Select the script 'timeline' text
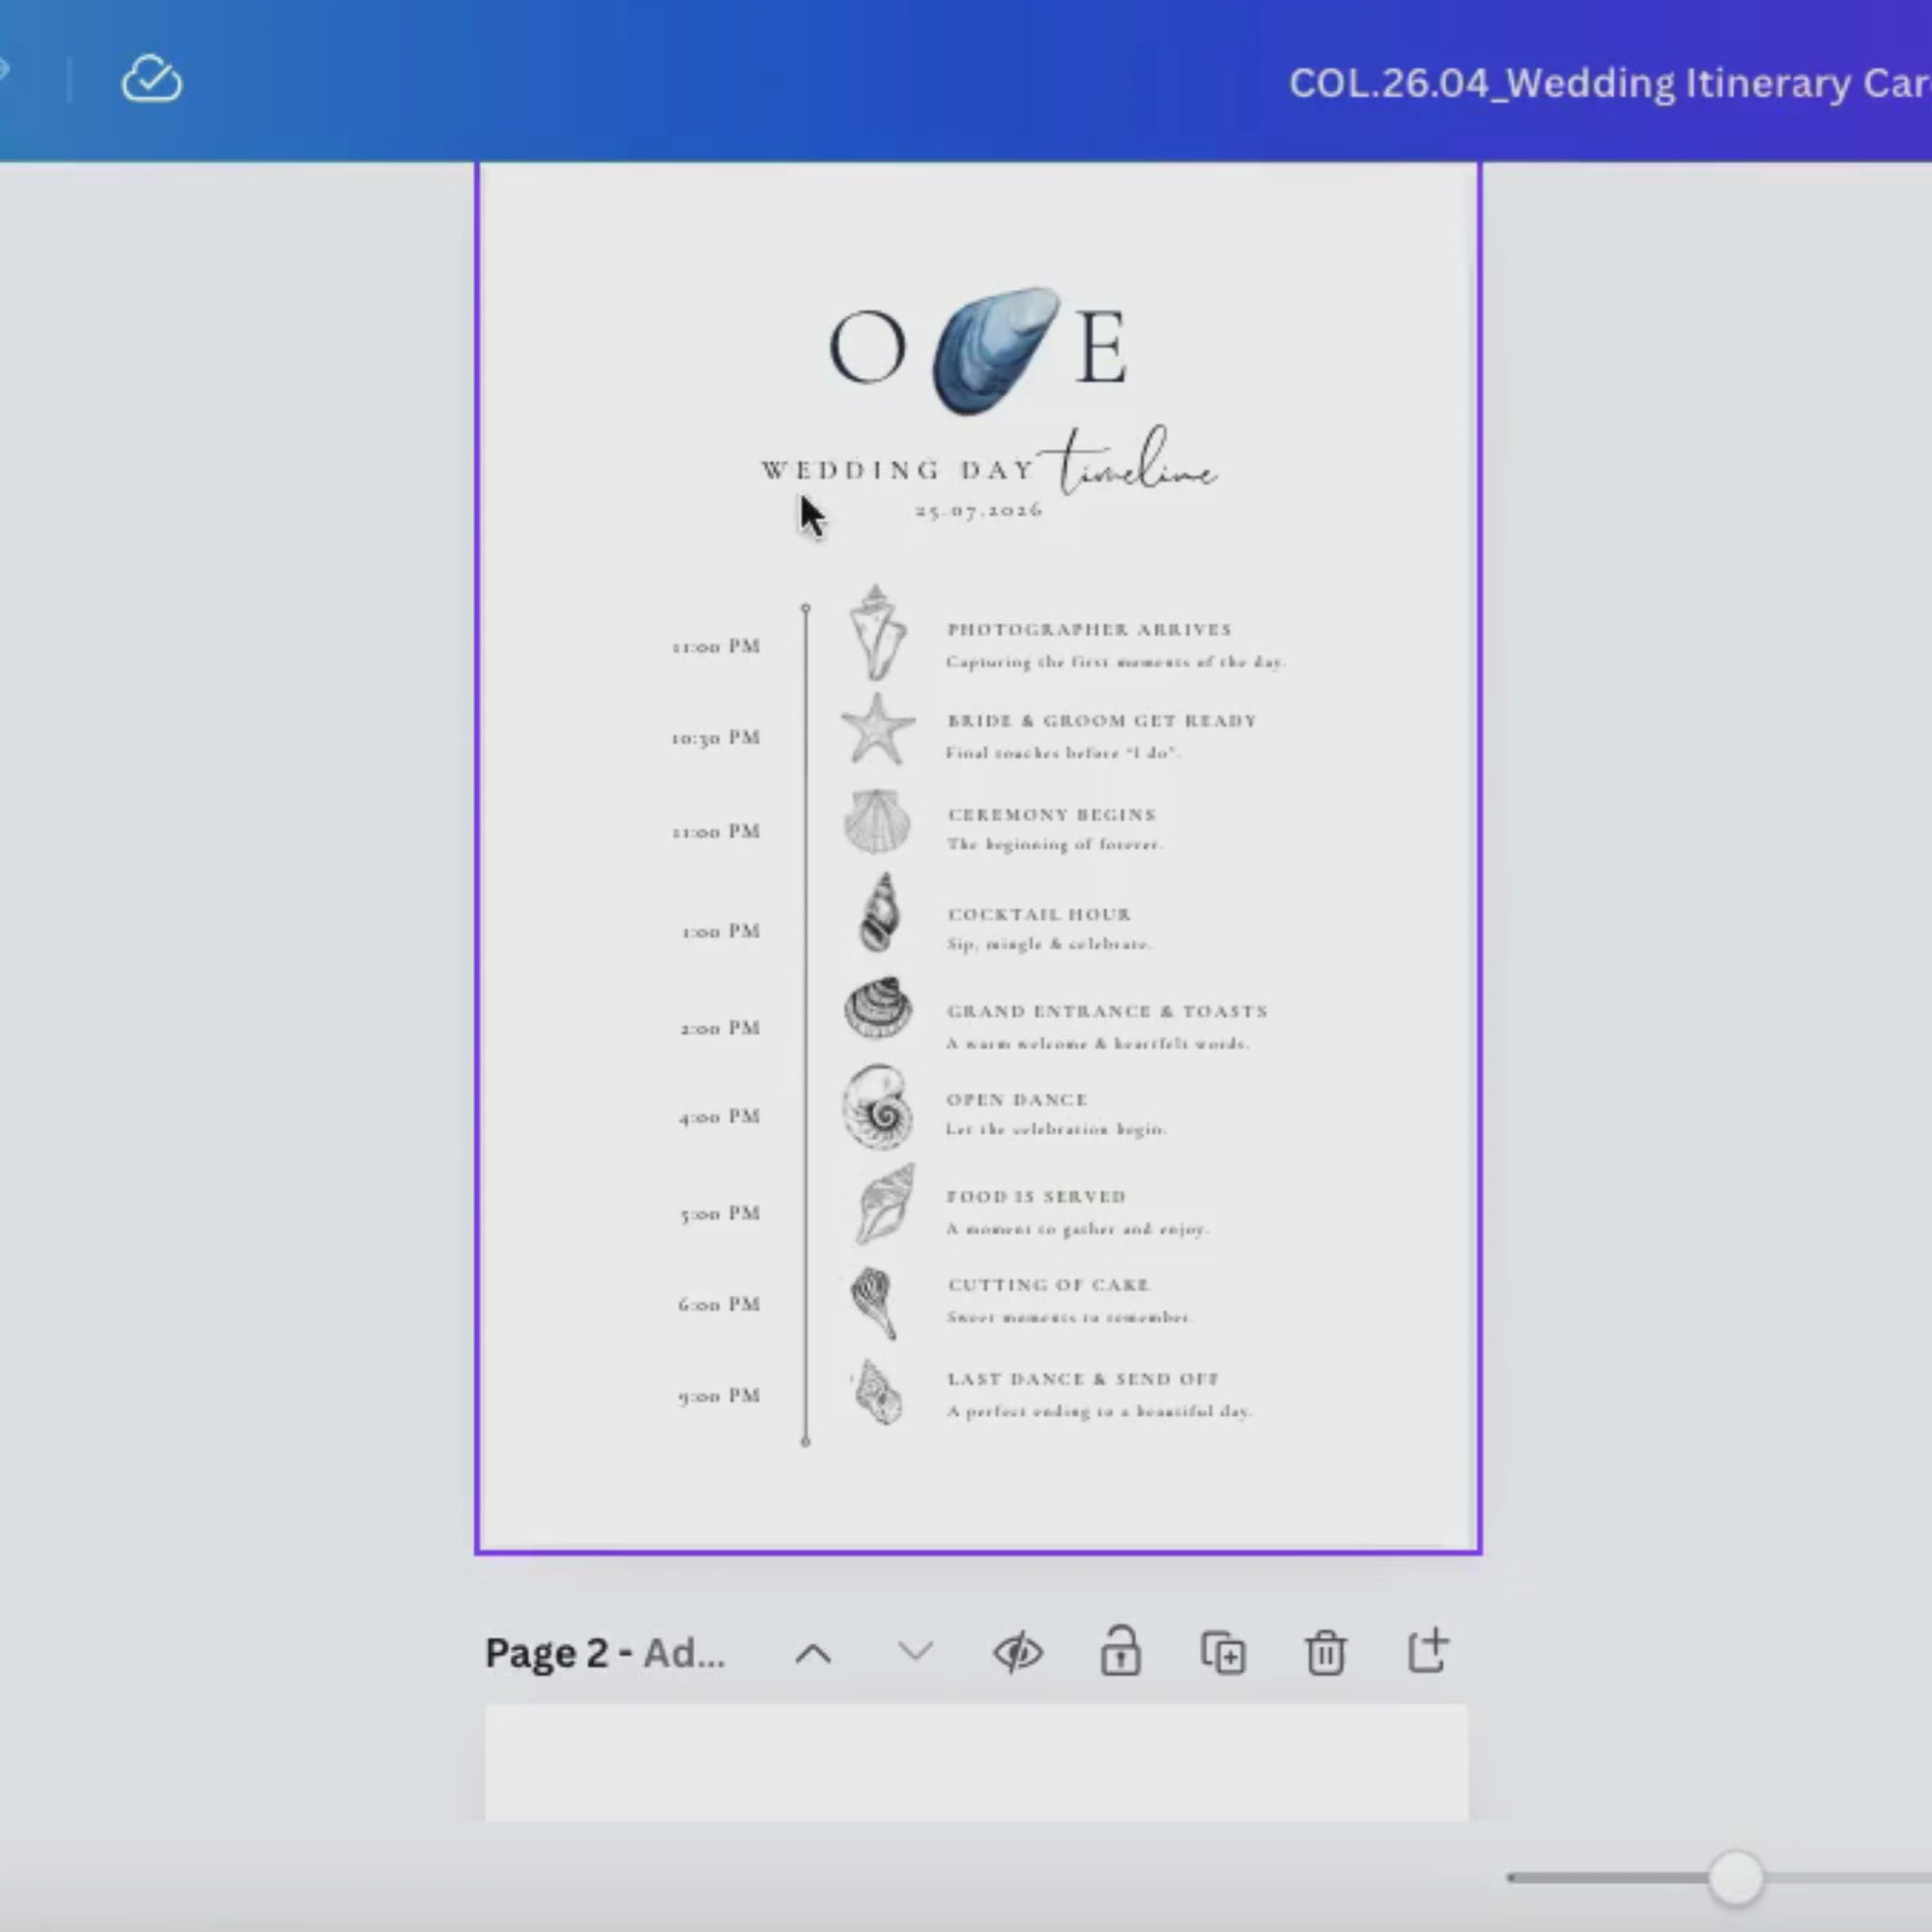Image resolution: width=1932 pixels, height=1932 pixels. (x=1129, y=461)
